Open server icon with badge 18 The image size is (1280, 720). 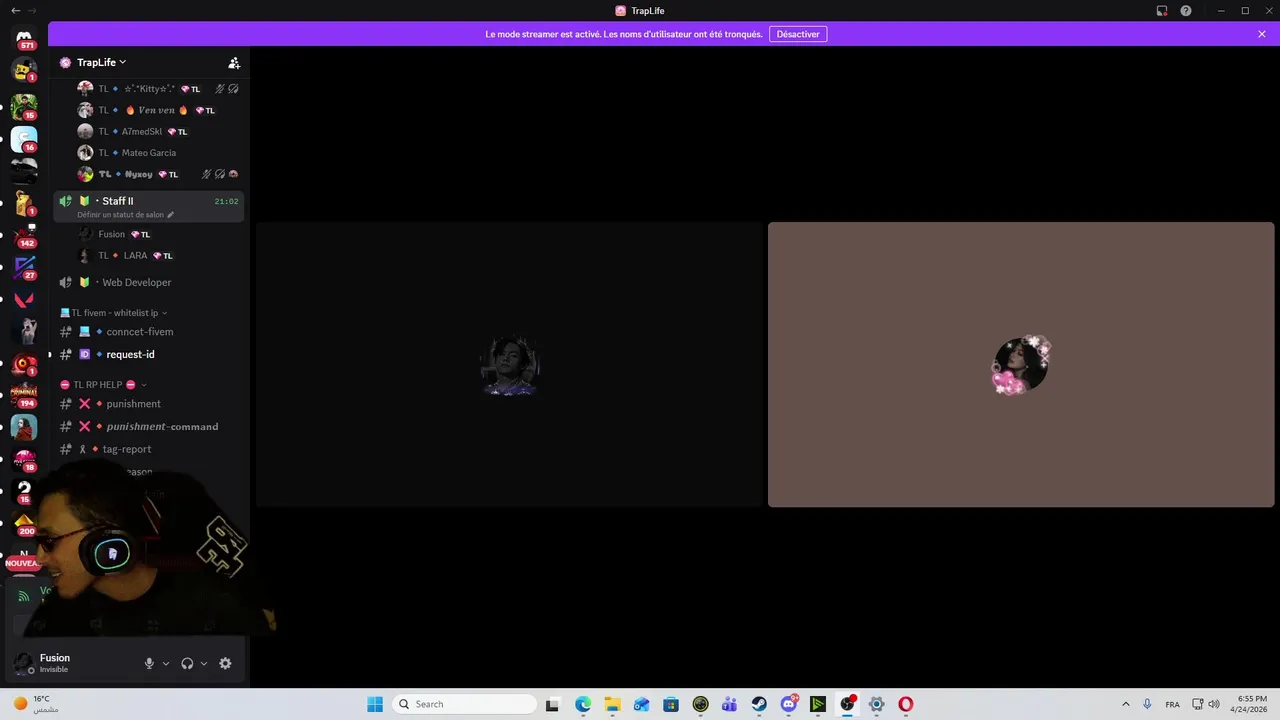point(24,459)
